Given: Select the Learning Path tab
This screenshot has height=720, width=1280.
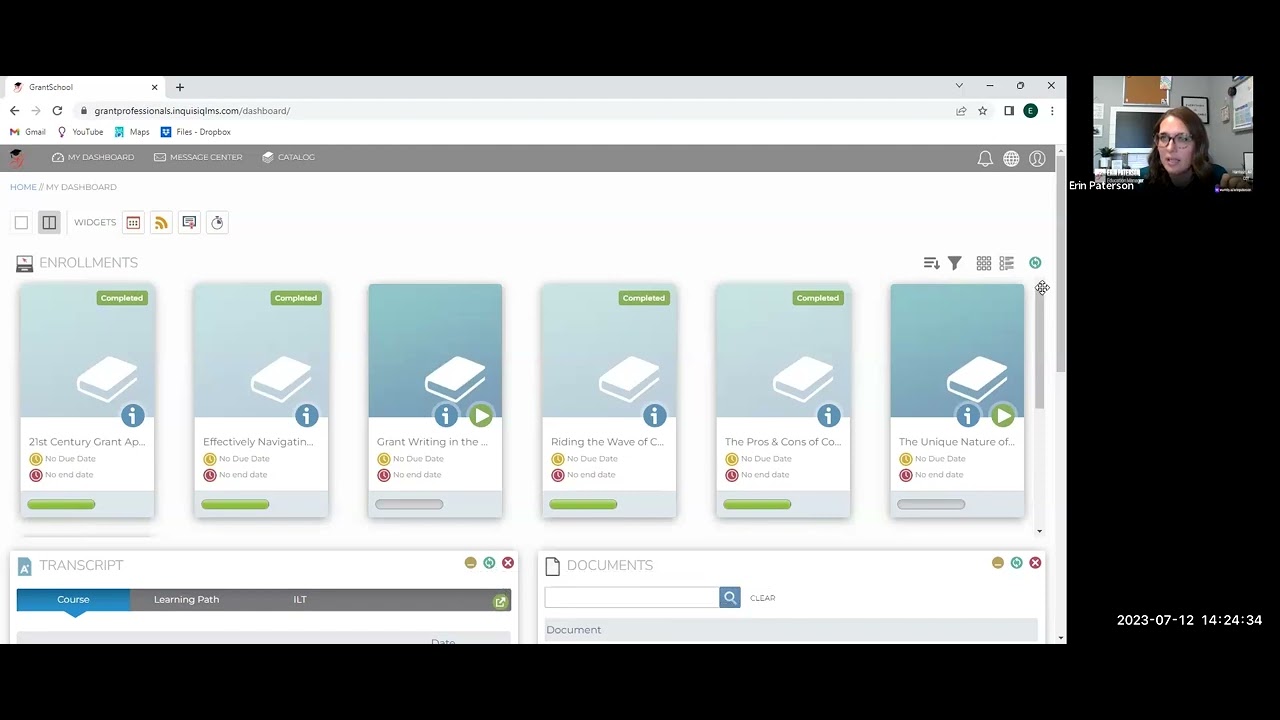Looking at the screenshot, I should tap(186, 599).
